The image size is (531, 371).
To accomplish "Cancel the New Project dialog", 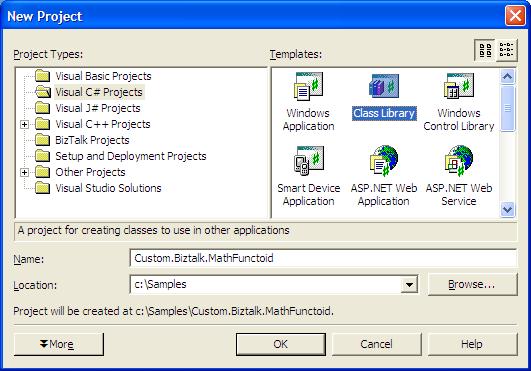I will [x=377, y=344].
